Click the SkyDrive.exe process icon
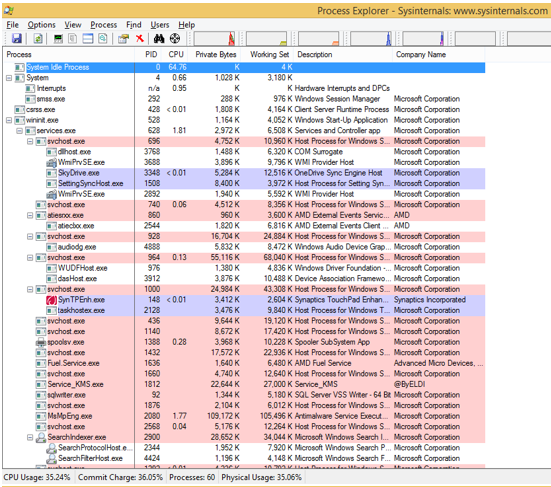The image size is (551, 487). tap(51, 173)
